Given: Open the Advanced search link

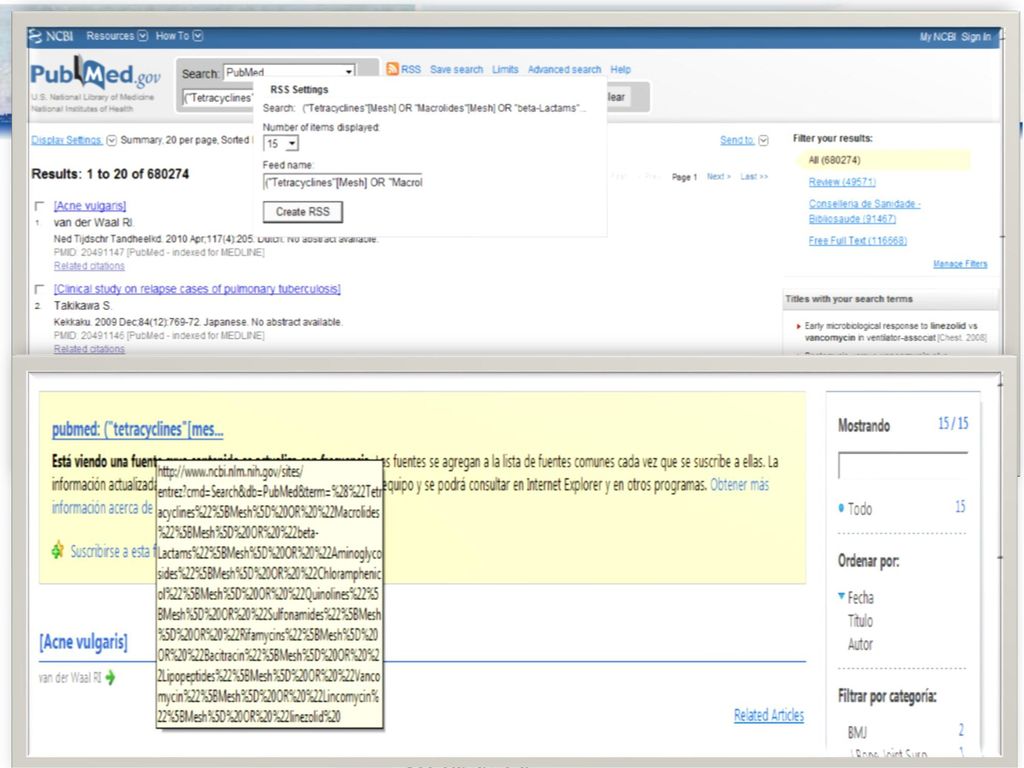Looking at the screenshot, I should tap(564, 69).
